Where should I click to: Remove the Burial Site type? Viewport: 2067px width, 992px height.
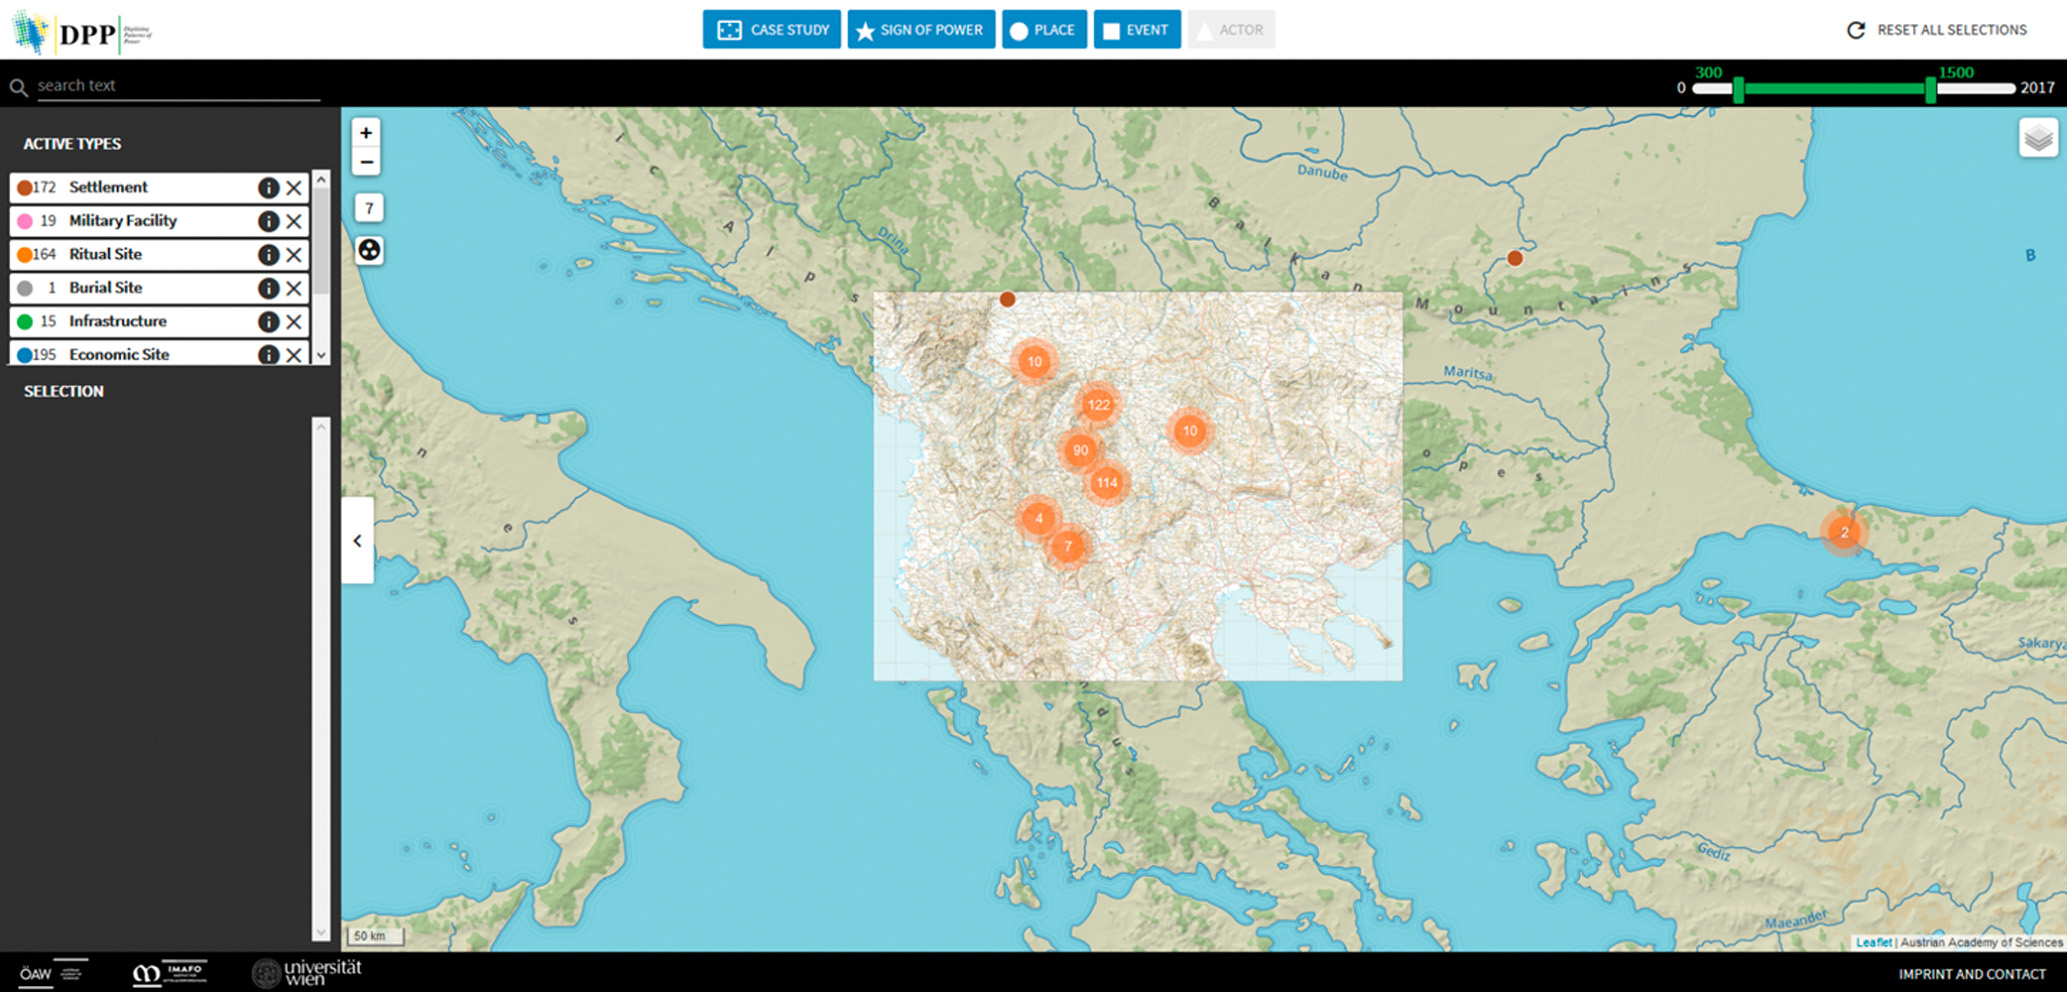[294, 288]
